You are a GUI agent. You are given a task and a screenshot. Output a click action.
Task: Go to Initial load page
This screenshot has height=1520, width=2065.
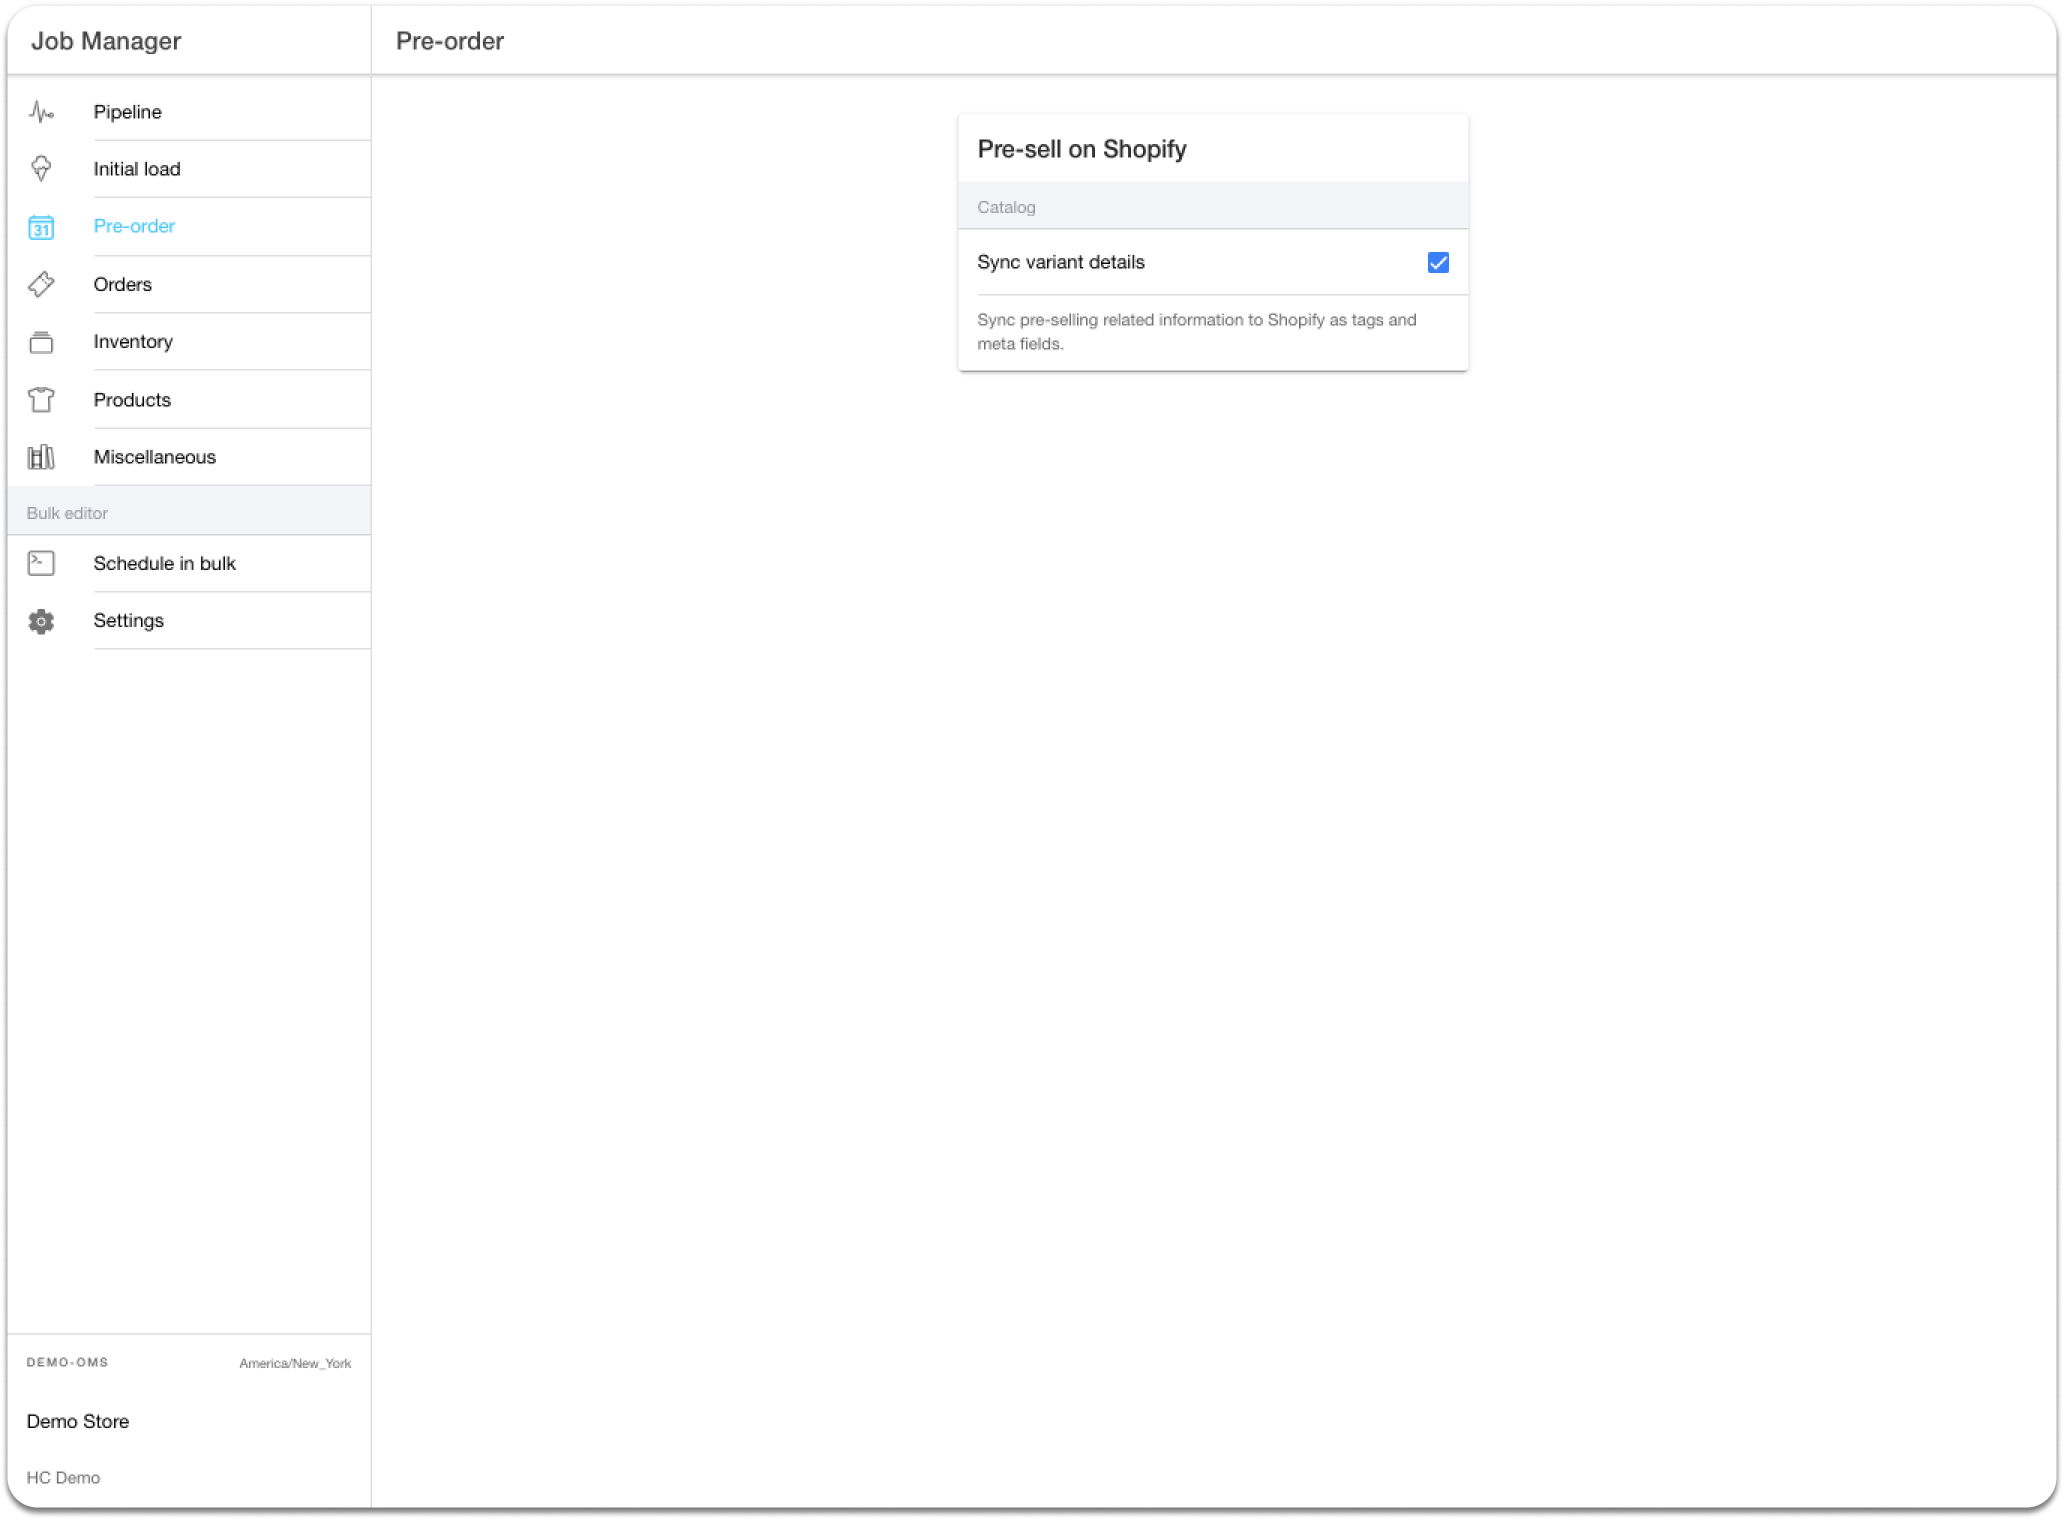[x=137, y=169]
